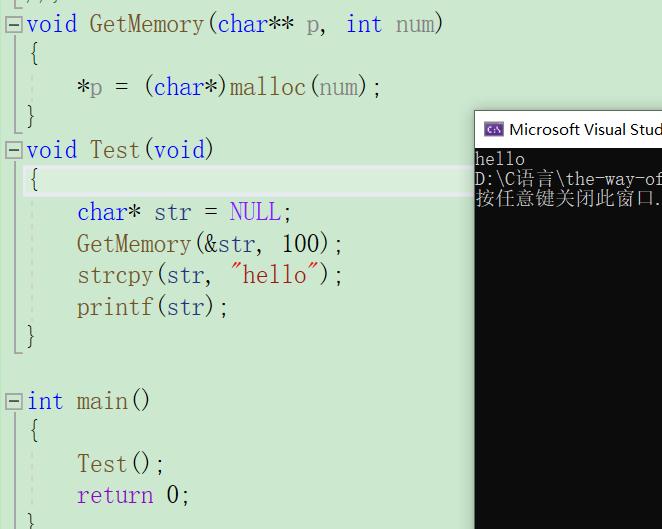Collapse the GetMemory function block
Screen dimensions: 662x529
coord(14,25)
